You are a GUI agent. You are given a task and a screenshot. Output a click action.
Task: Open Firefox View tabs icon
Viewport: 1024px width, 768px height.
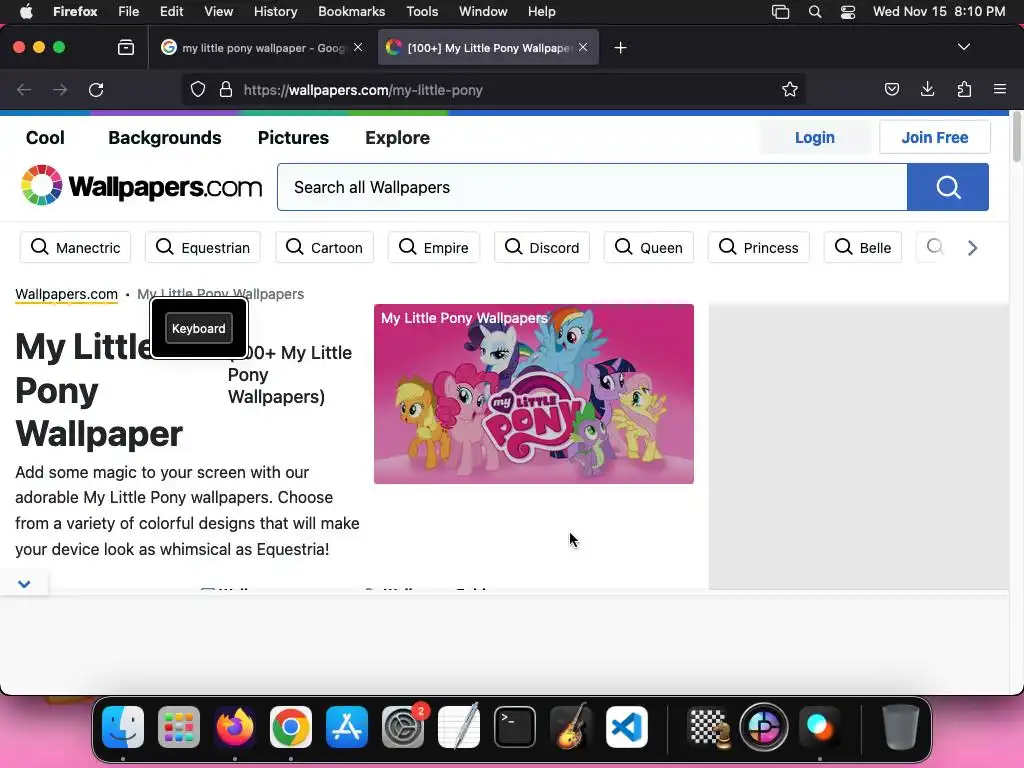[126, 47]
